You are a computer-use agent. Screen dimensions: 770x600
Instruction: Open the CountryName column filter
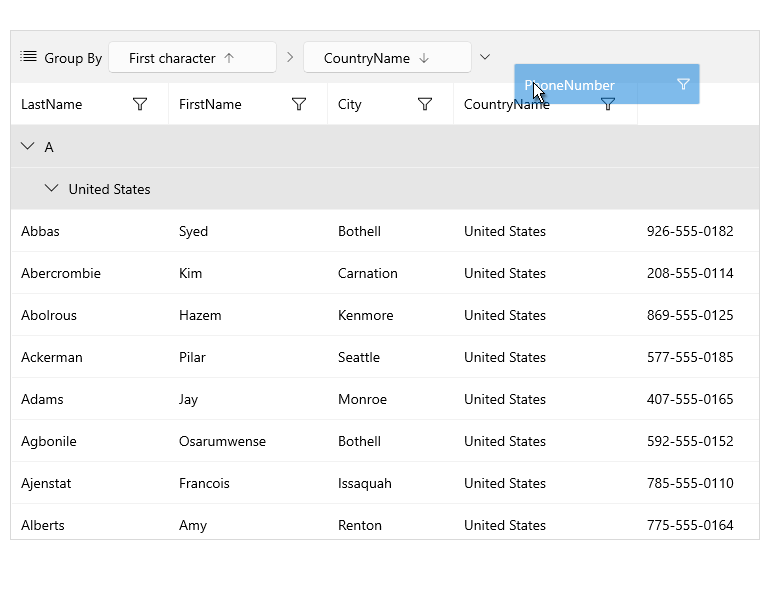click(x=608, y=104)
